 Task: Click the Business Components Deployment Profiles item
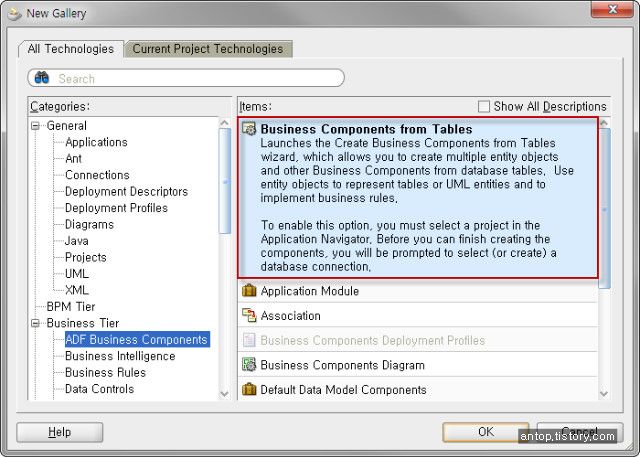coord(418,340)
